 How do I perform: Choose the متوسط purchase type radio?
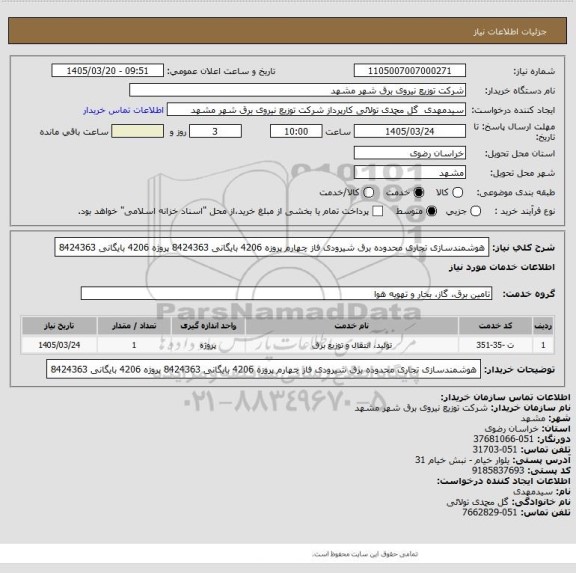click(432, 211)
